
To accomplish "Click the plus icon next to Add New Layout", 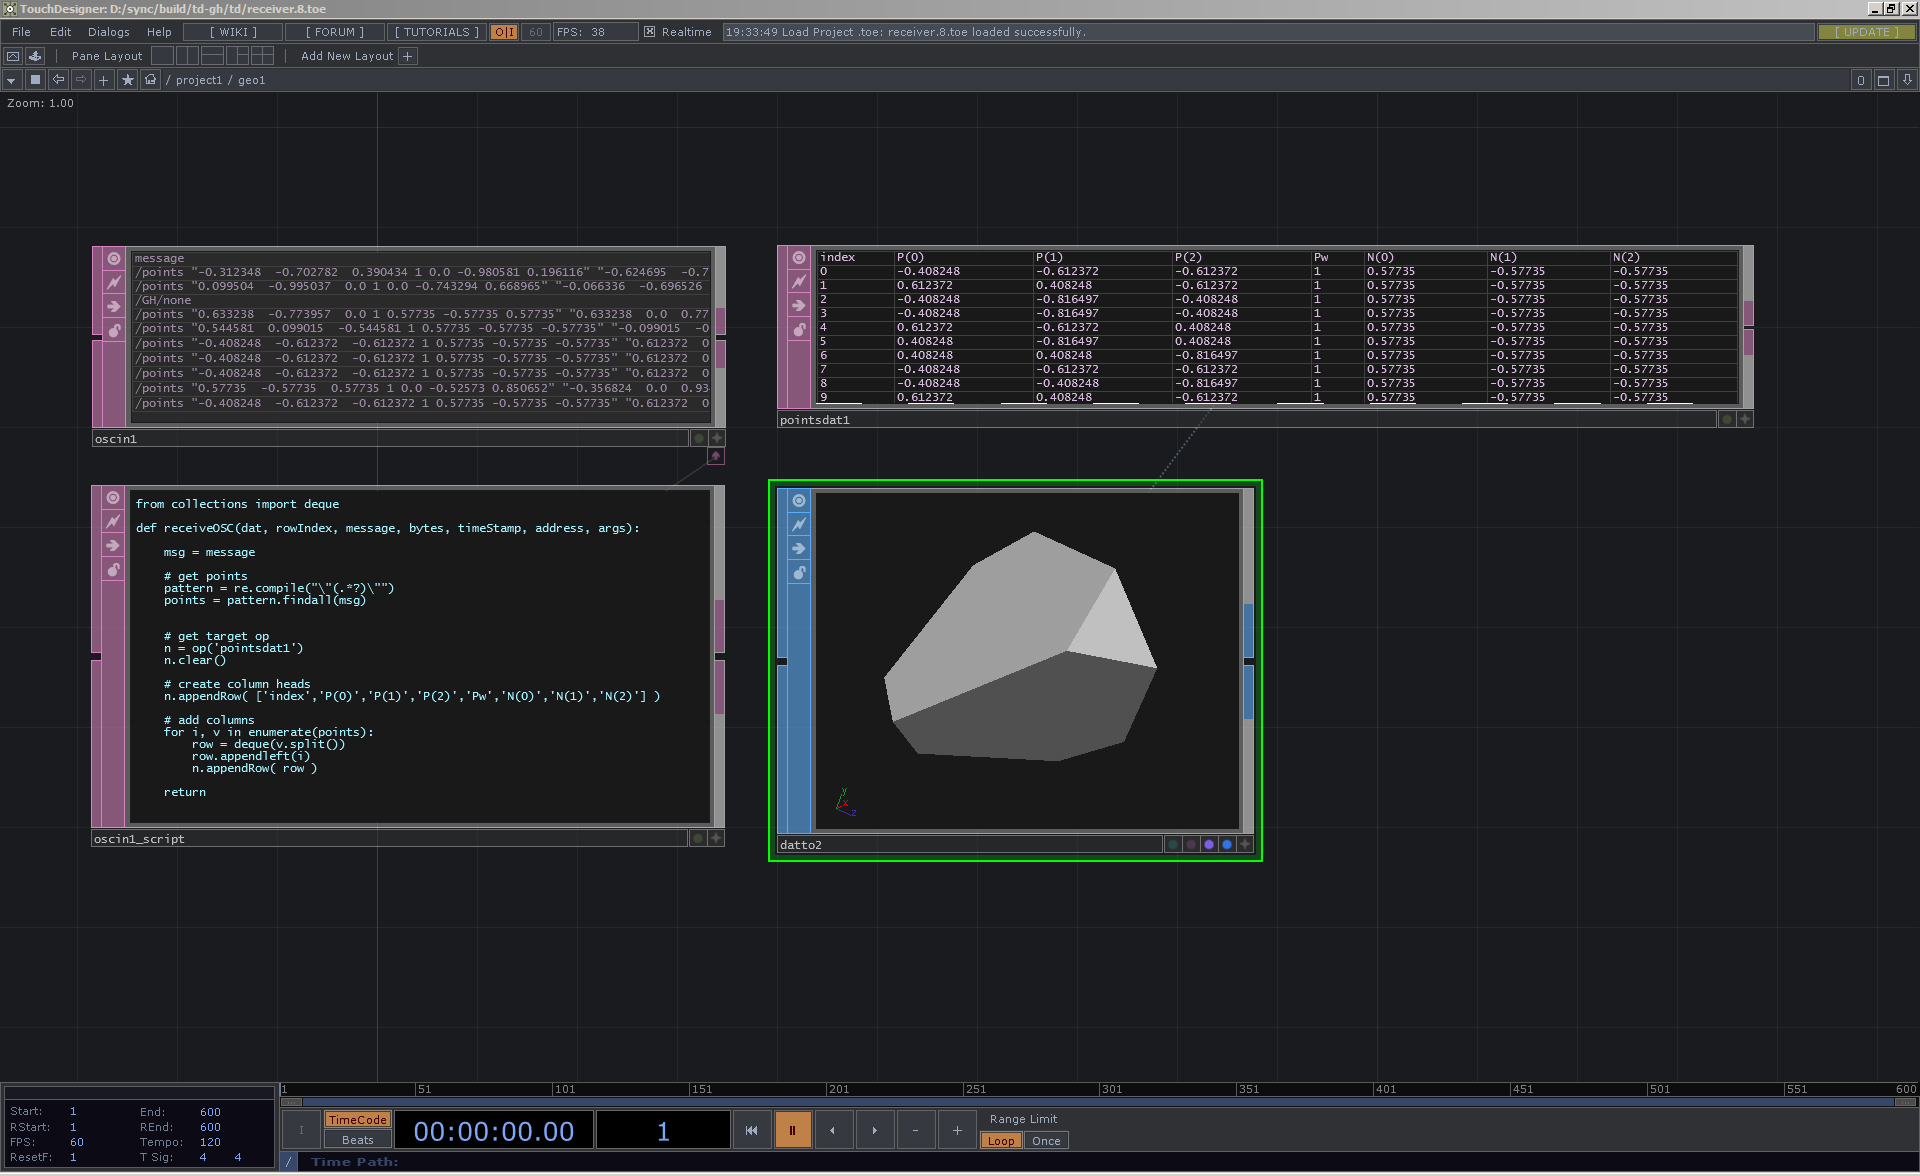I will pos(408,56).
